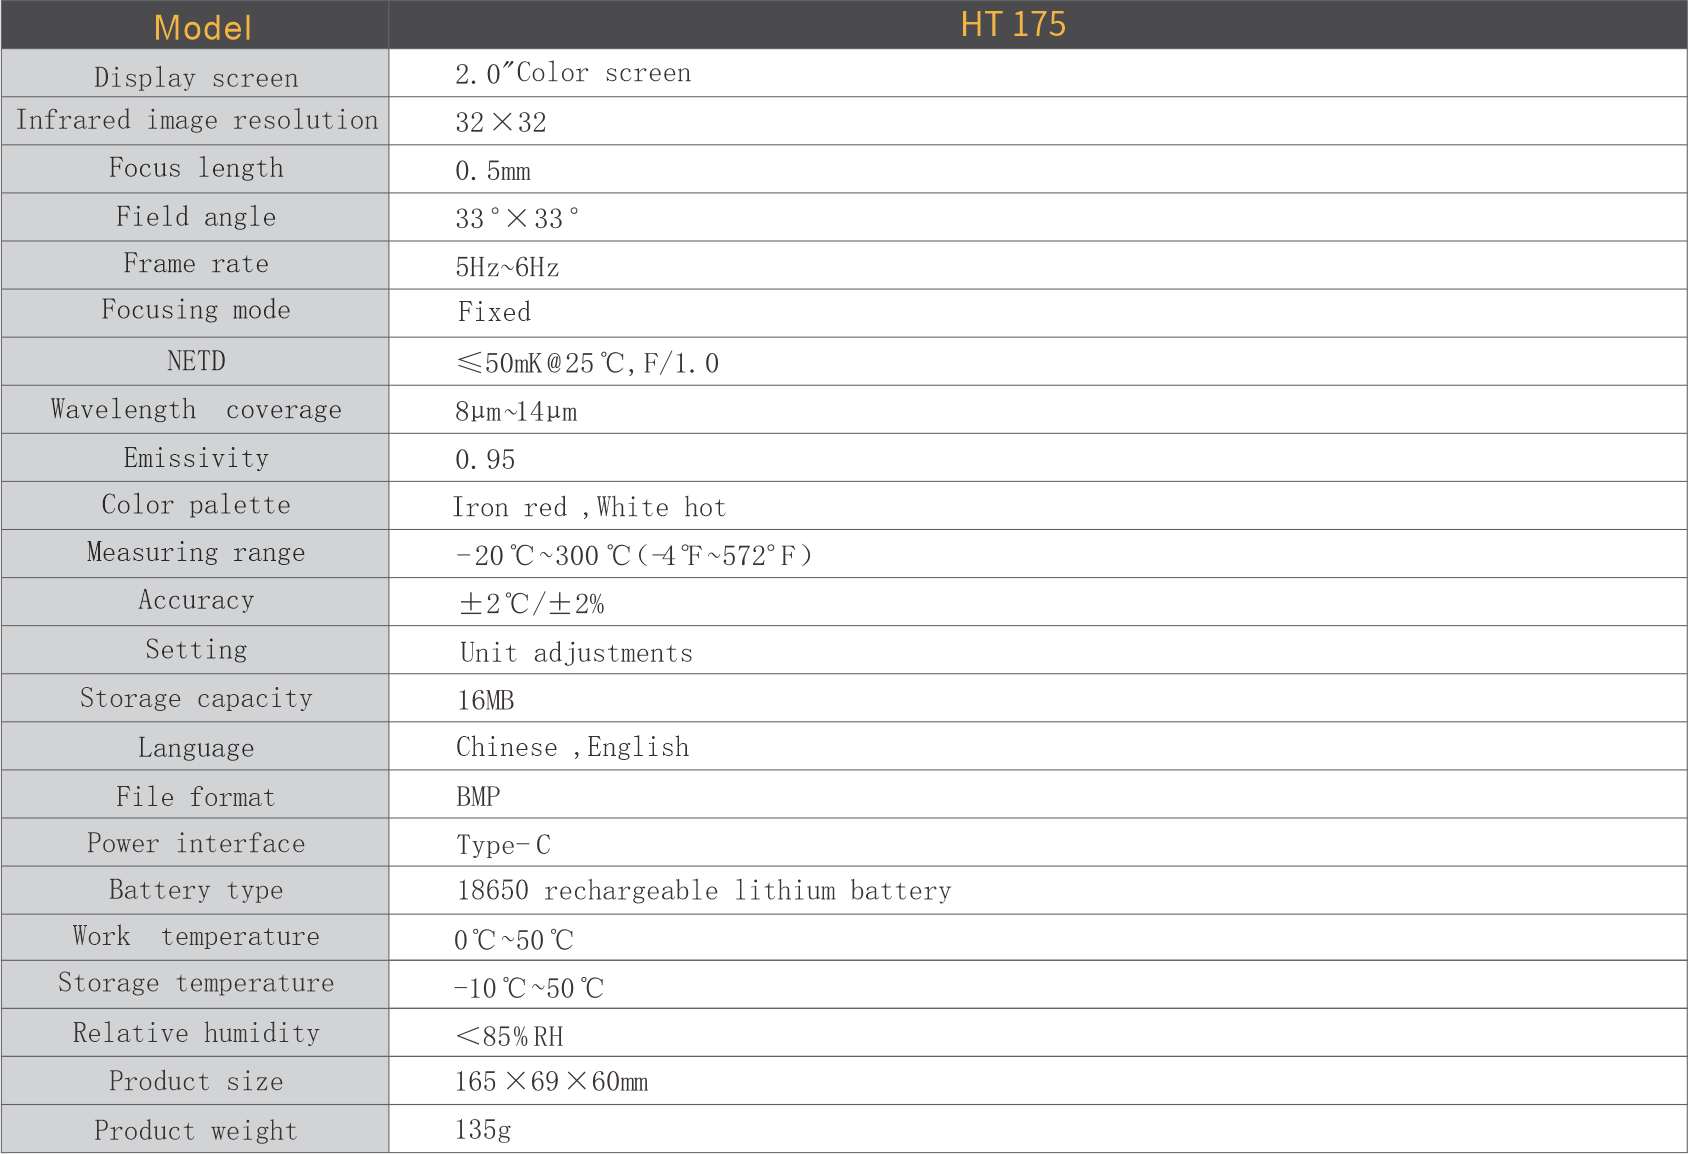
Task: Click the HT 175 column header
Action: [x=1012, y=24]
